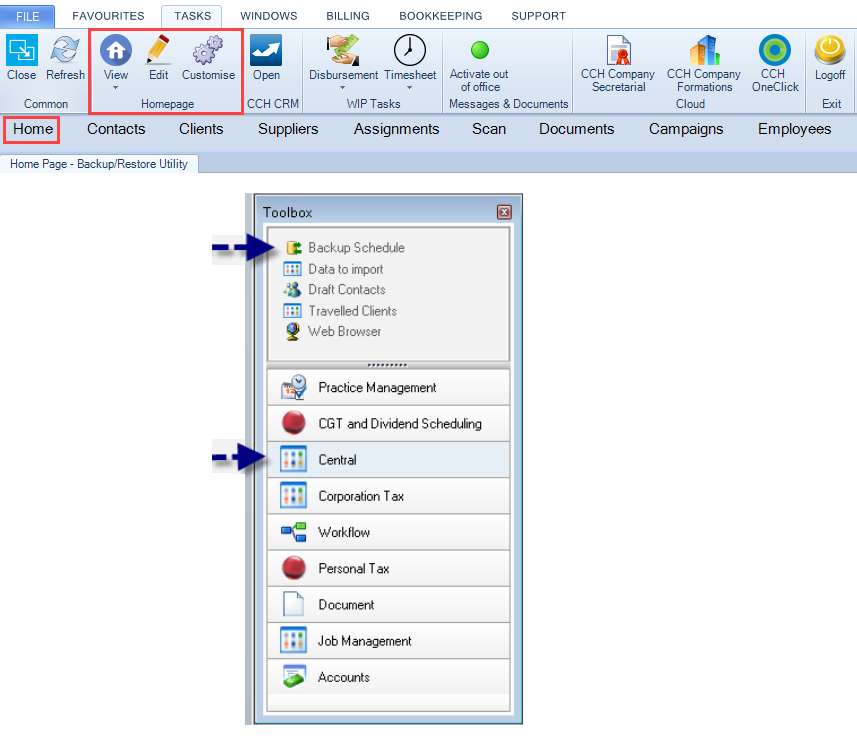Viewport: 857px width, 754px height.
Task: Expand the Disbursement dropdown arrow
Action: tap(343, 88)
